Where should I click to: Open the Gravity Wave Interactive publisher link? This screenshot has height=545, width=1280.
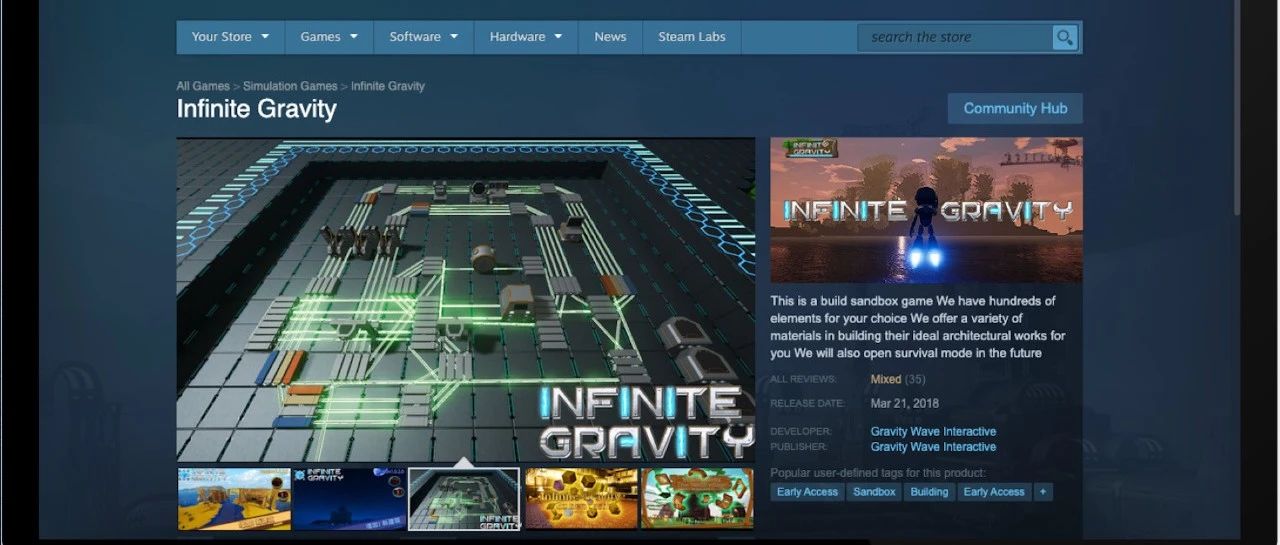point(933,447)
